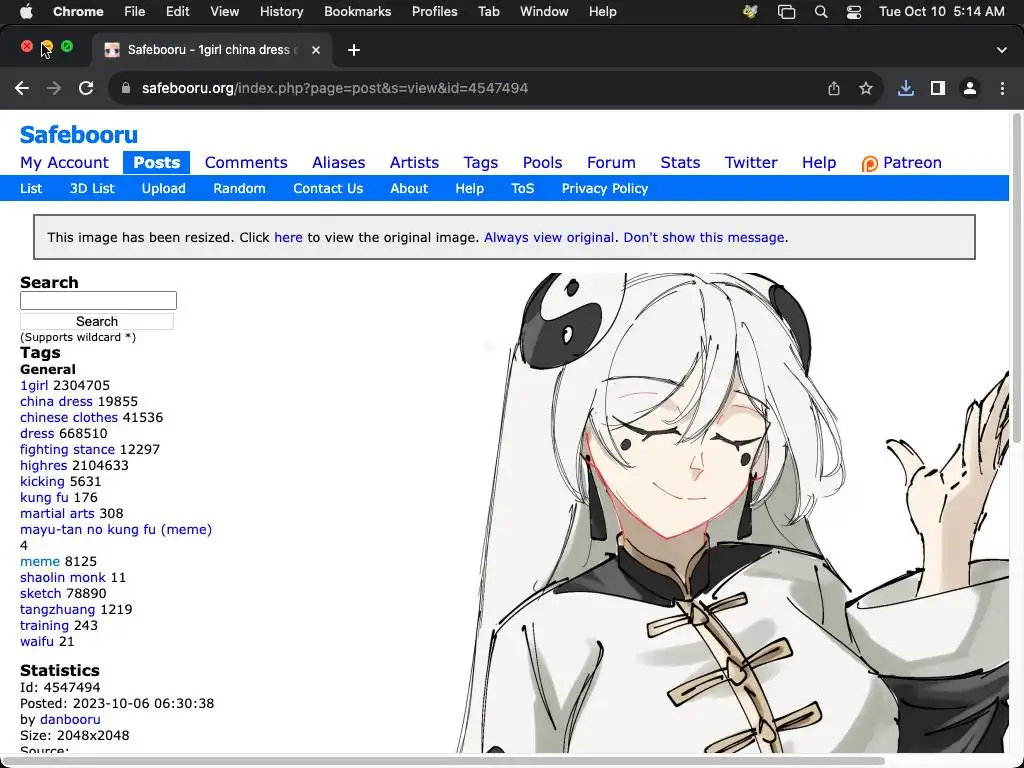Open the Artists page

(x=415, y=163)
